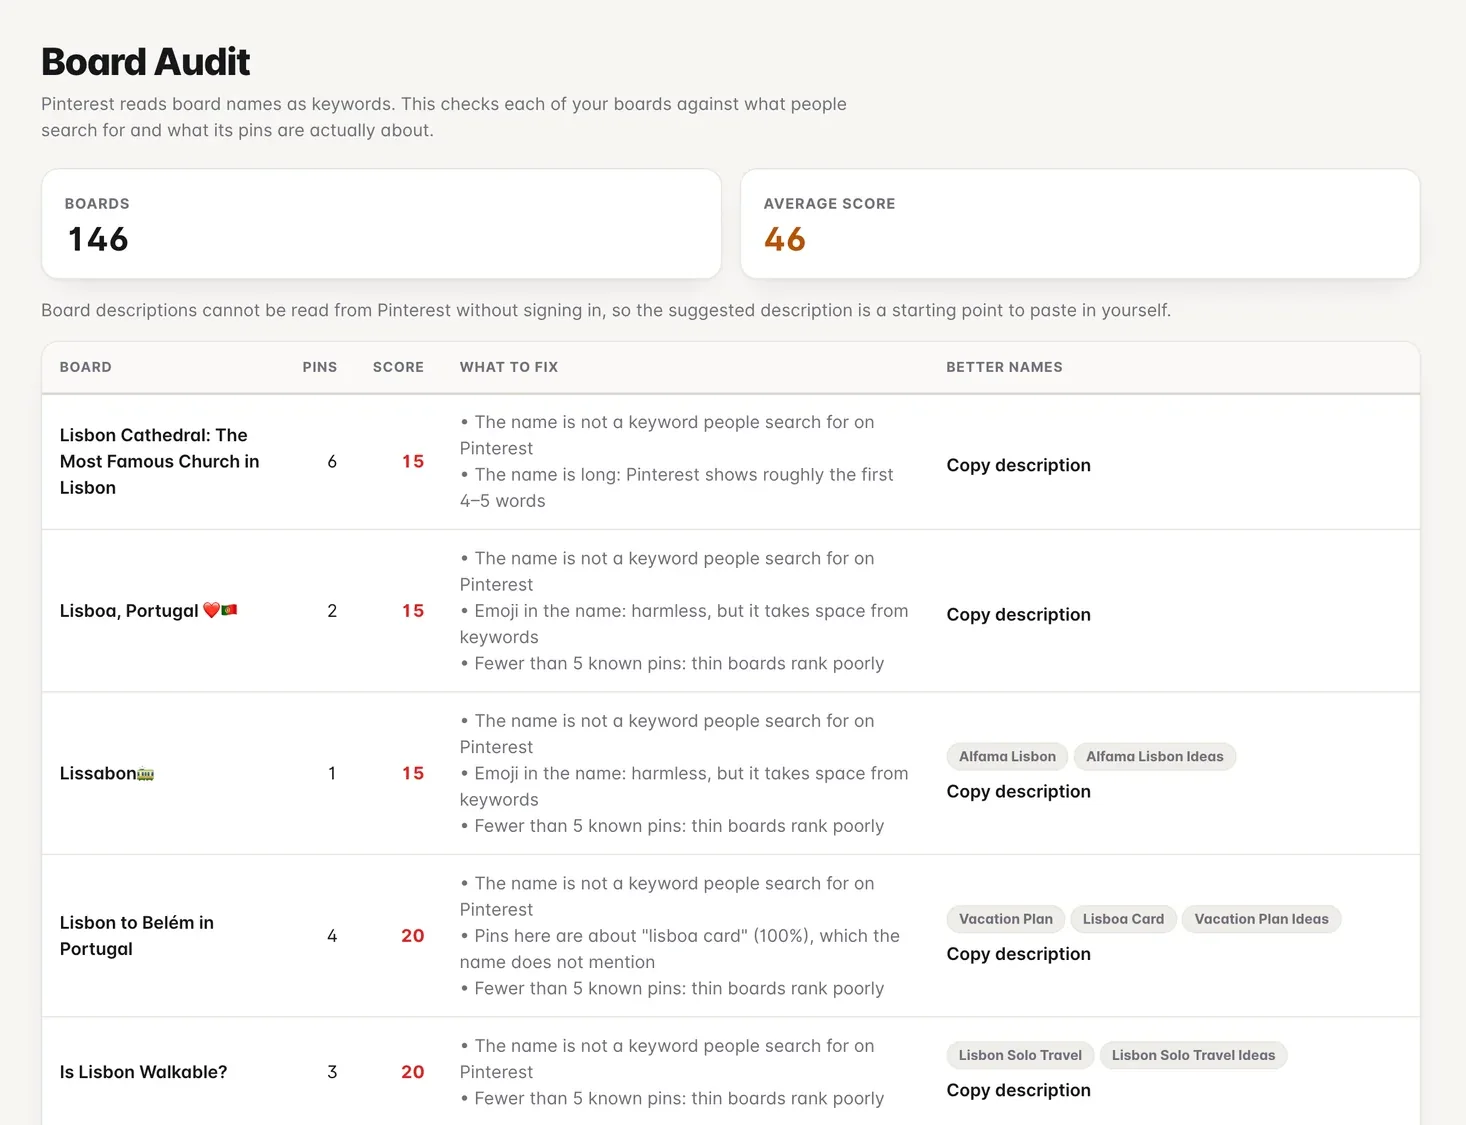Screen dimensions: 1466x1125
Task: Click the "Lisboa Card" name chip
Action: tap(1123, 919)
